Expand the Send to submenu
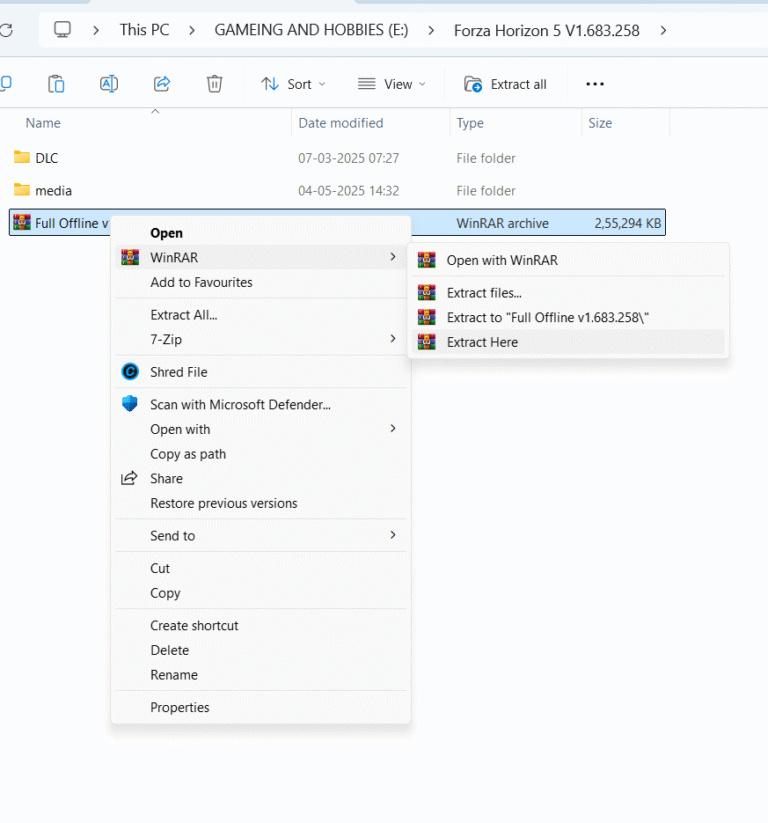 click(x=393, y=535)
